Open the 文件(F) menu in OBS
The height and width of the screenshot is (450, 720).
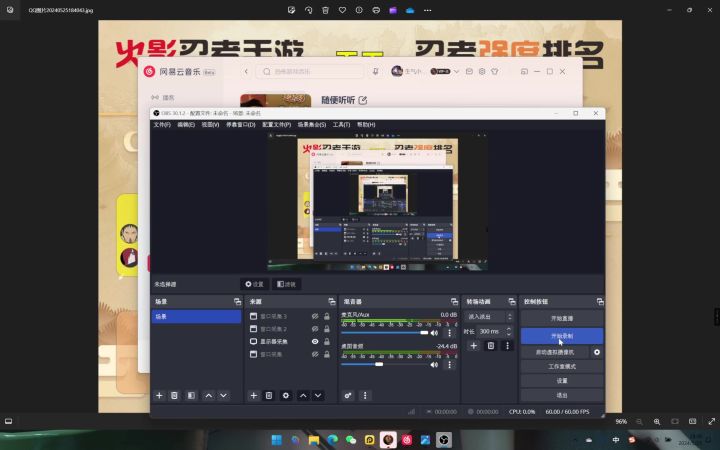pyautogui.click(x=162, y=124)
